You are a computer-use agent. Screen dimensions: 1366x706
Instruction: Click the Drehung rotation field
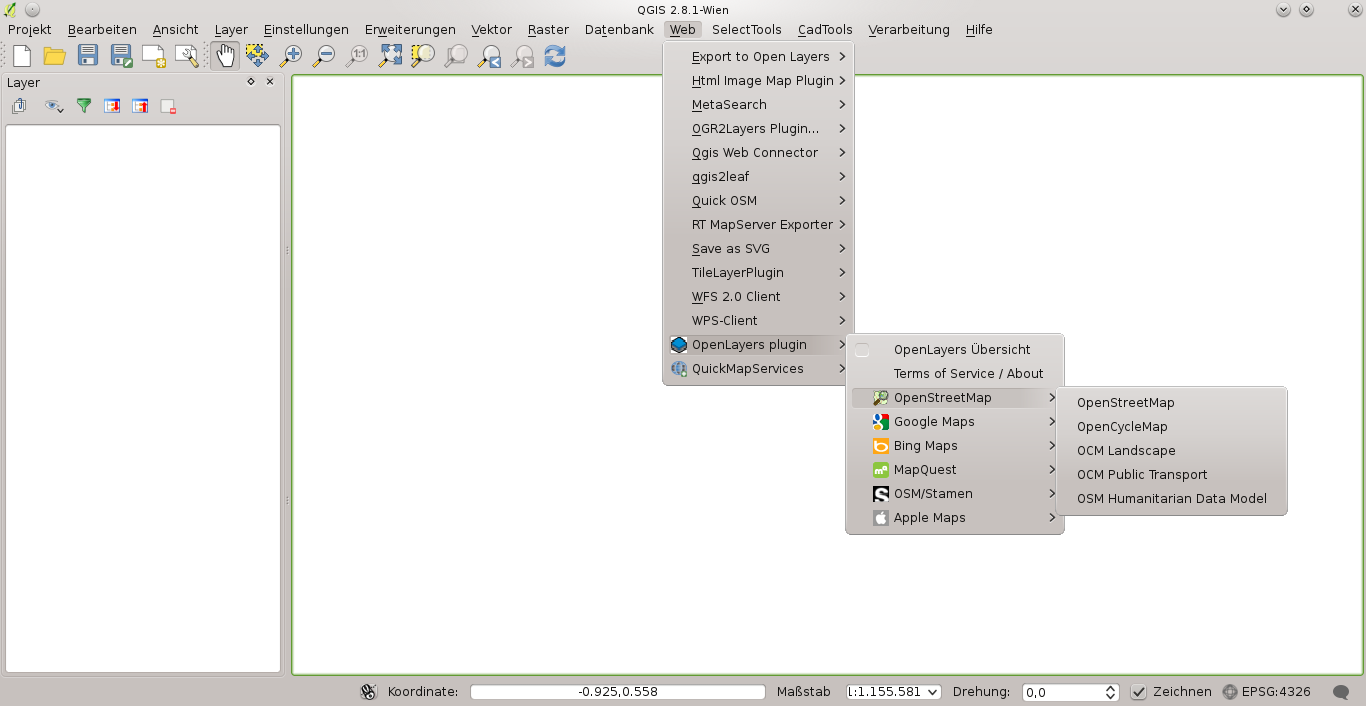click(1064, 692)
